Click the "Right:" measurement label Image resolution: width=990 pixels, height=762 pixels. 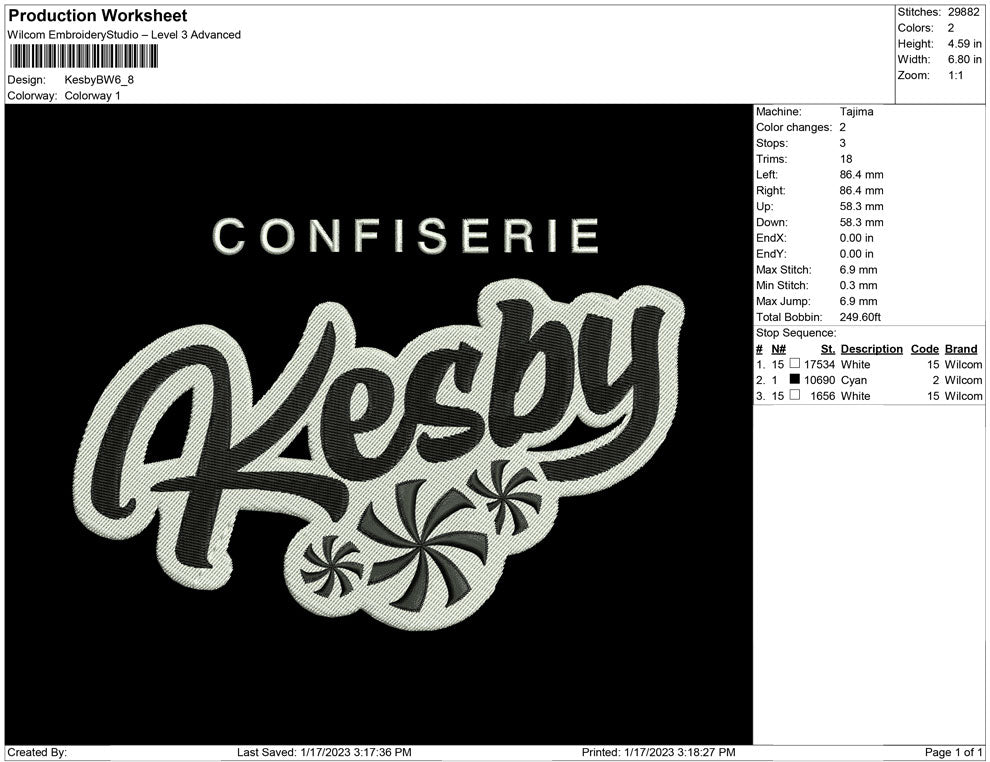[770, 190]
